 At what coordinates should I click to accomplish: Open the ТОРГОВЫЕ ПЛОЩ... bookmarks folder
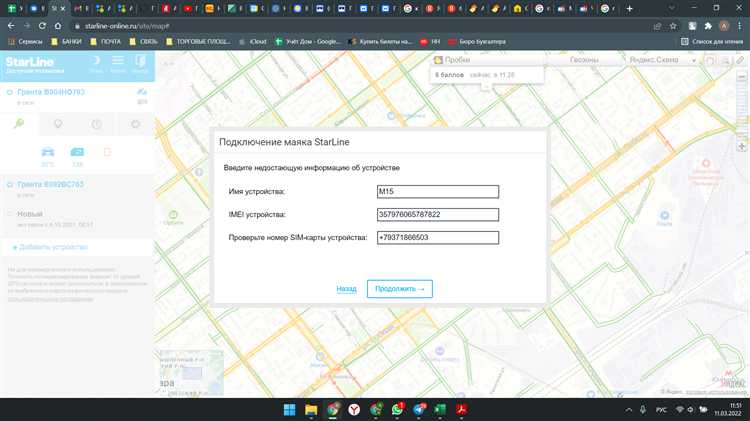pyautogui.click(x=198, y=42)
